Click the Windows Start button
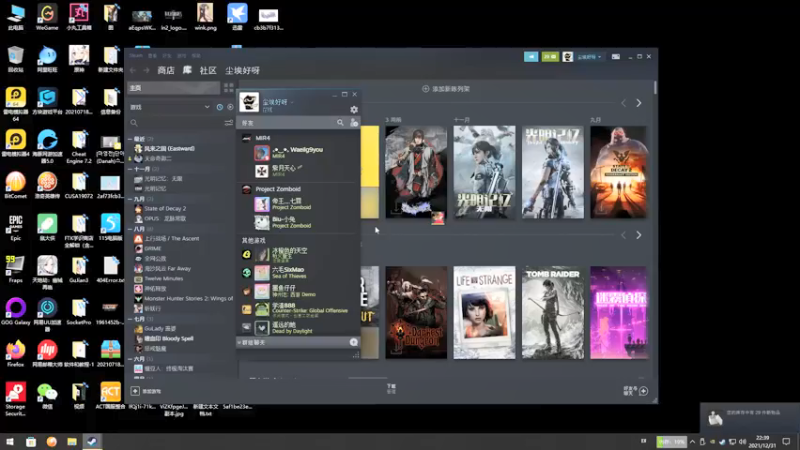The width and height of the screenshot is (800, 450). pyautogui.click(x=10, y=441)
